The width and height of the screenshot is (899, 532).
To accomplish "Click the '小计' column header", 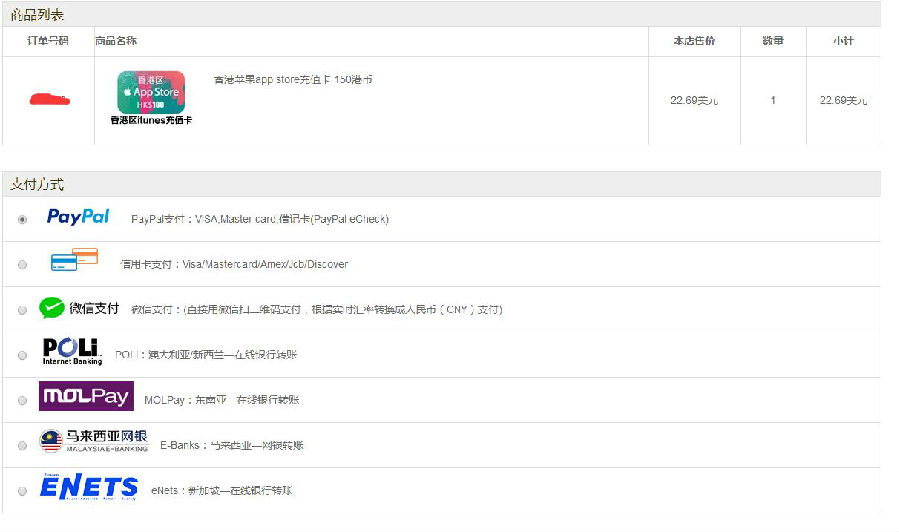I will click(843, 41).
